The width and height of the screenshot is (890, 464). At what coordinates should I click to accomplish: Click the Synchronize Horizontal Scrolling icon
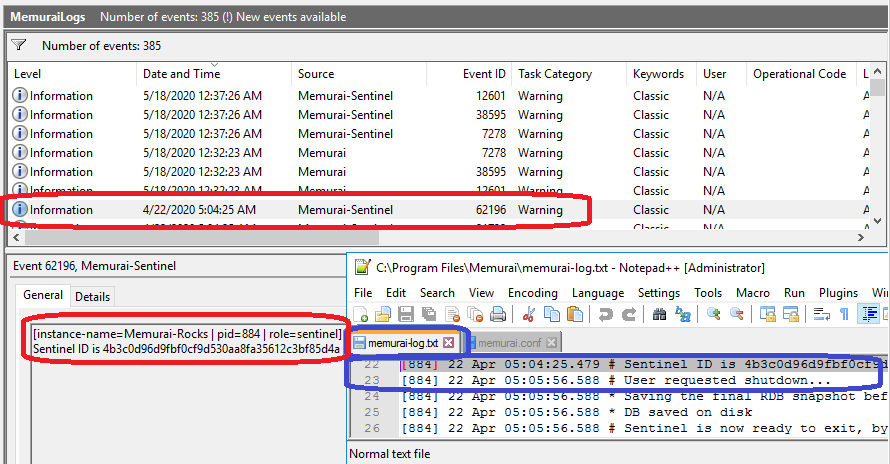[791, 314]
